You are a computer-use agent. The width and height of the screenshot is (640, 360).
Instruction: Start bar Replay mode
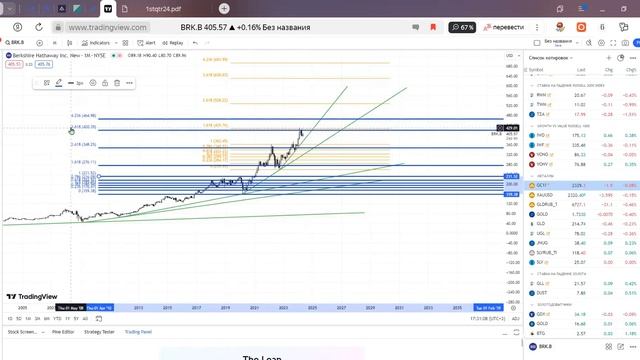pyautogui.click(x=173, y=43)
